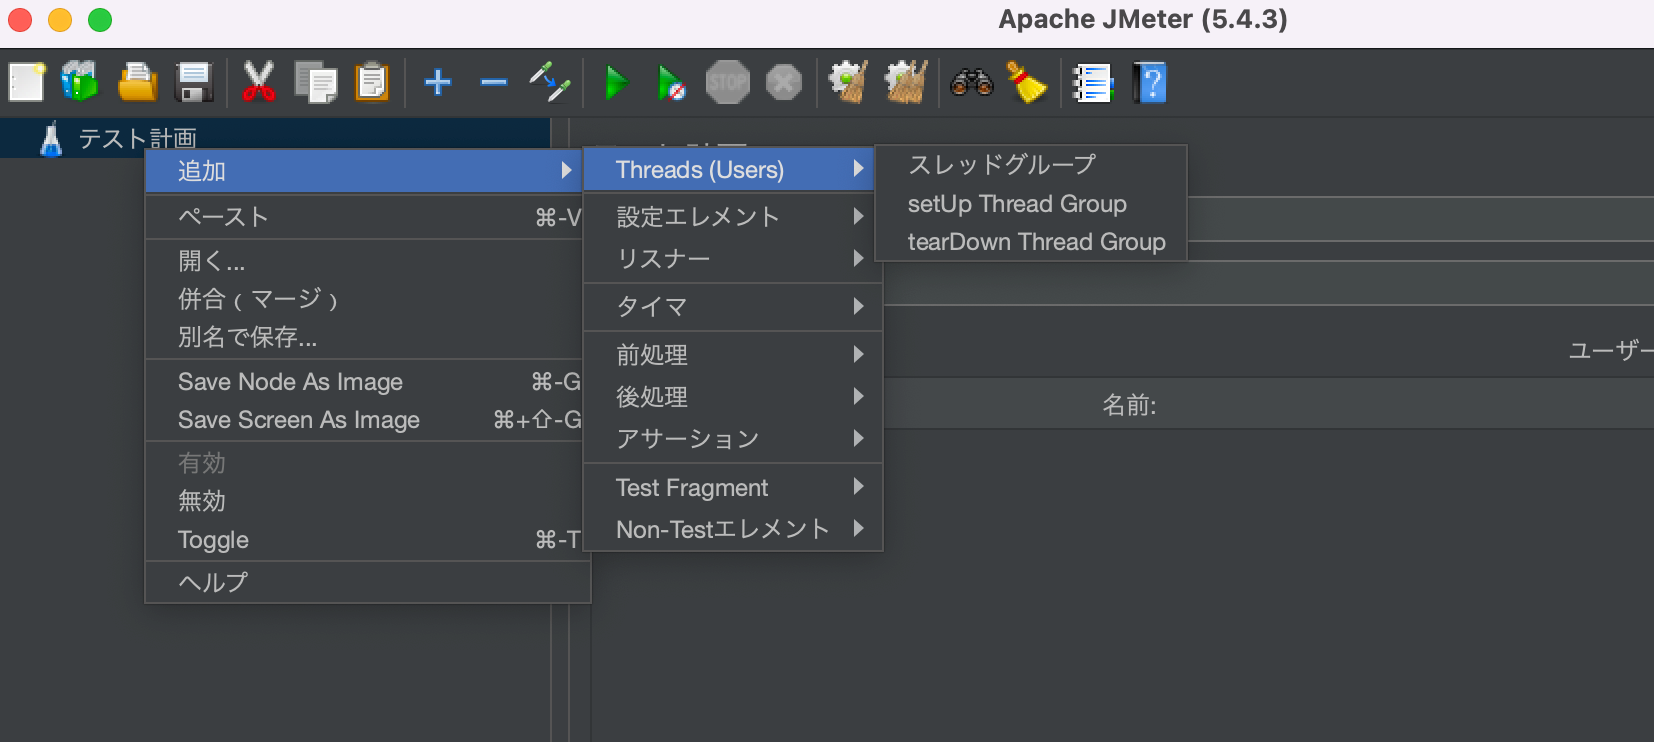Click the yellow macOS minimize button

pyautogui.click(x=60, y=20)
